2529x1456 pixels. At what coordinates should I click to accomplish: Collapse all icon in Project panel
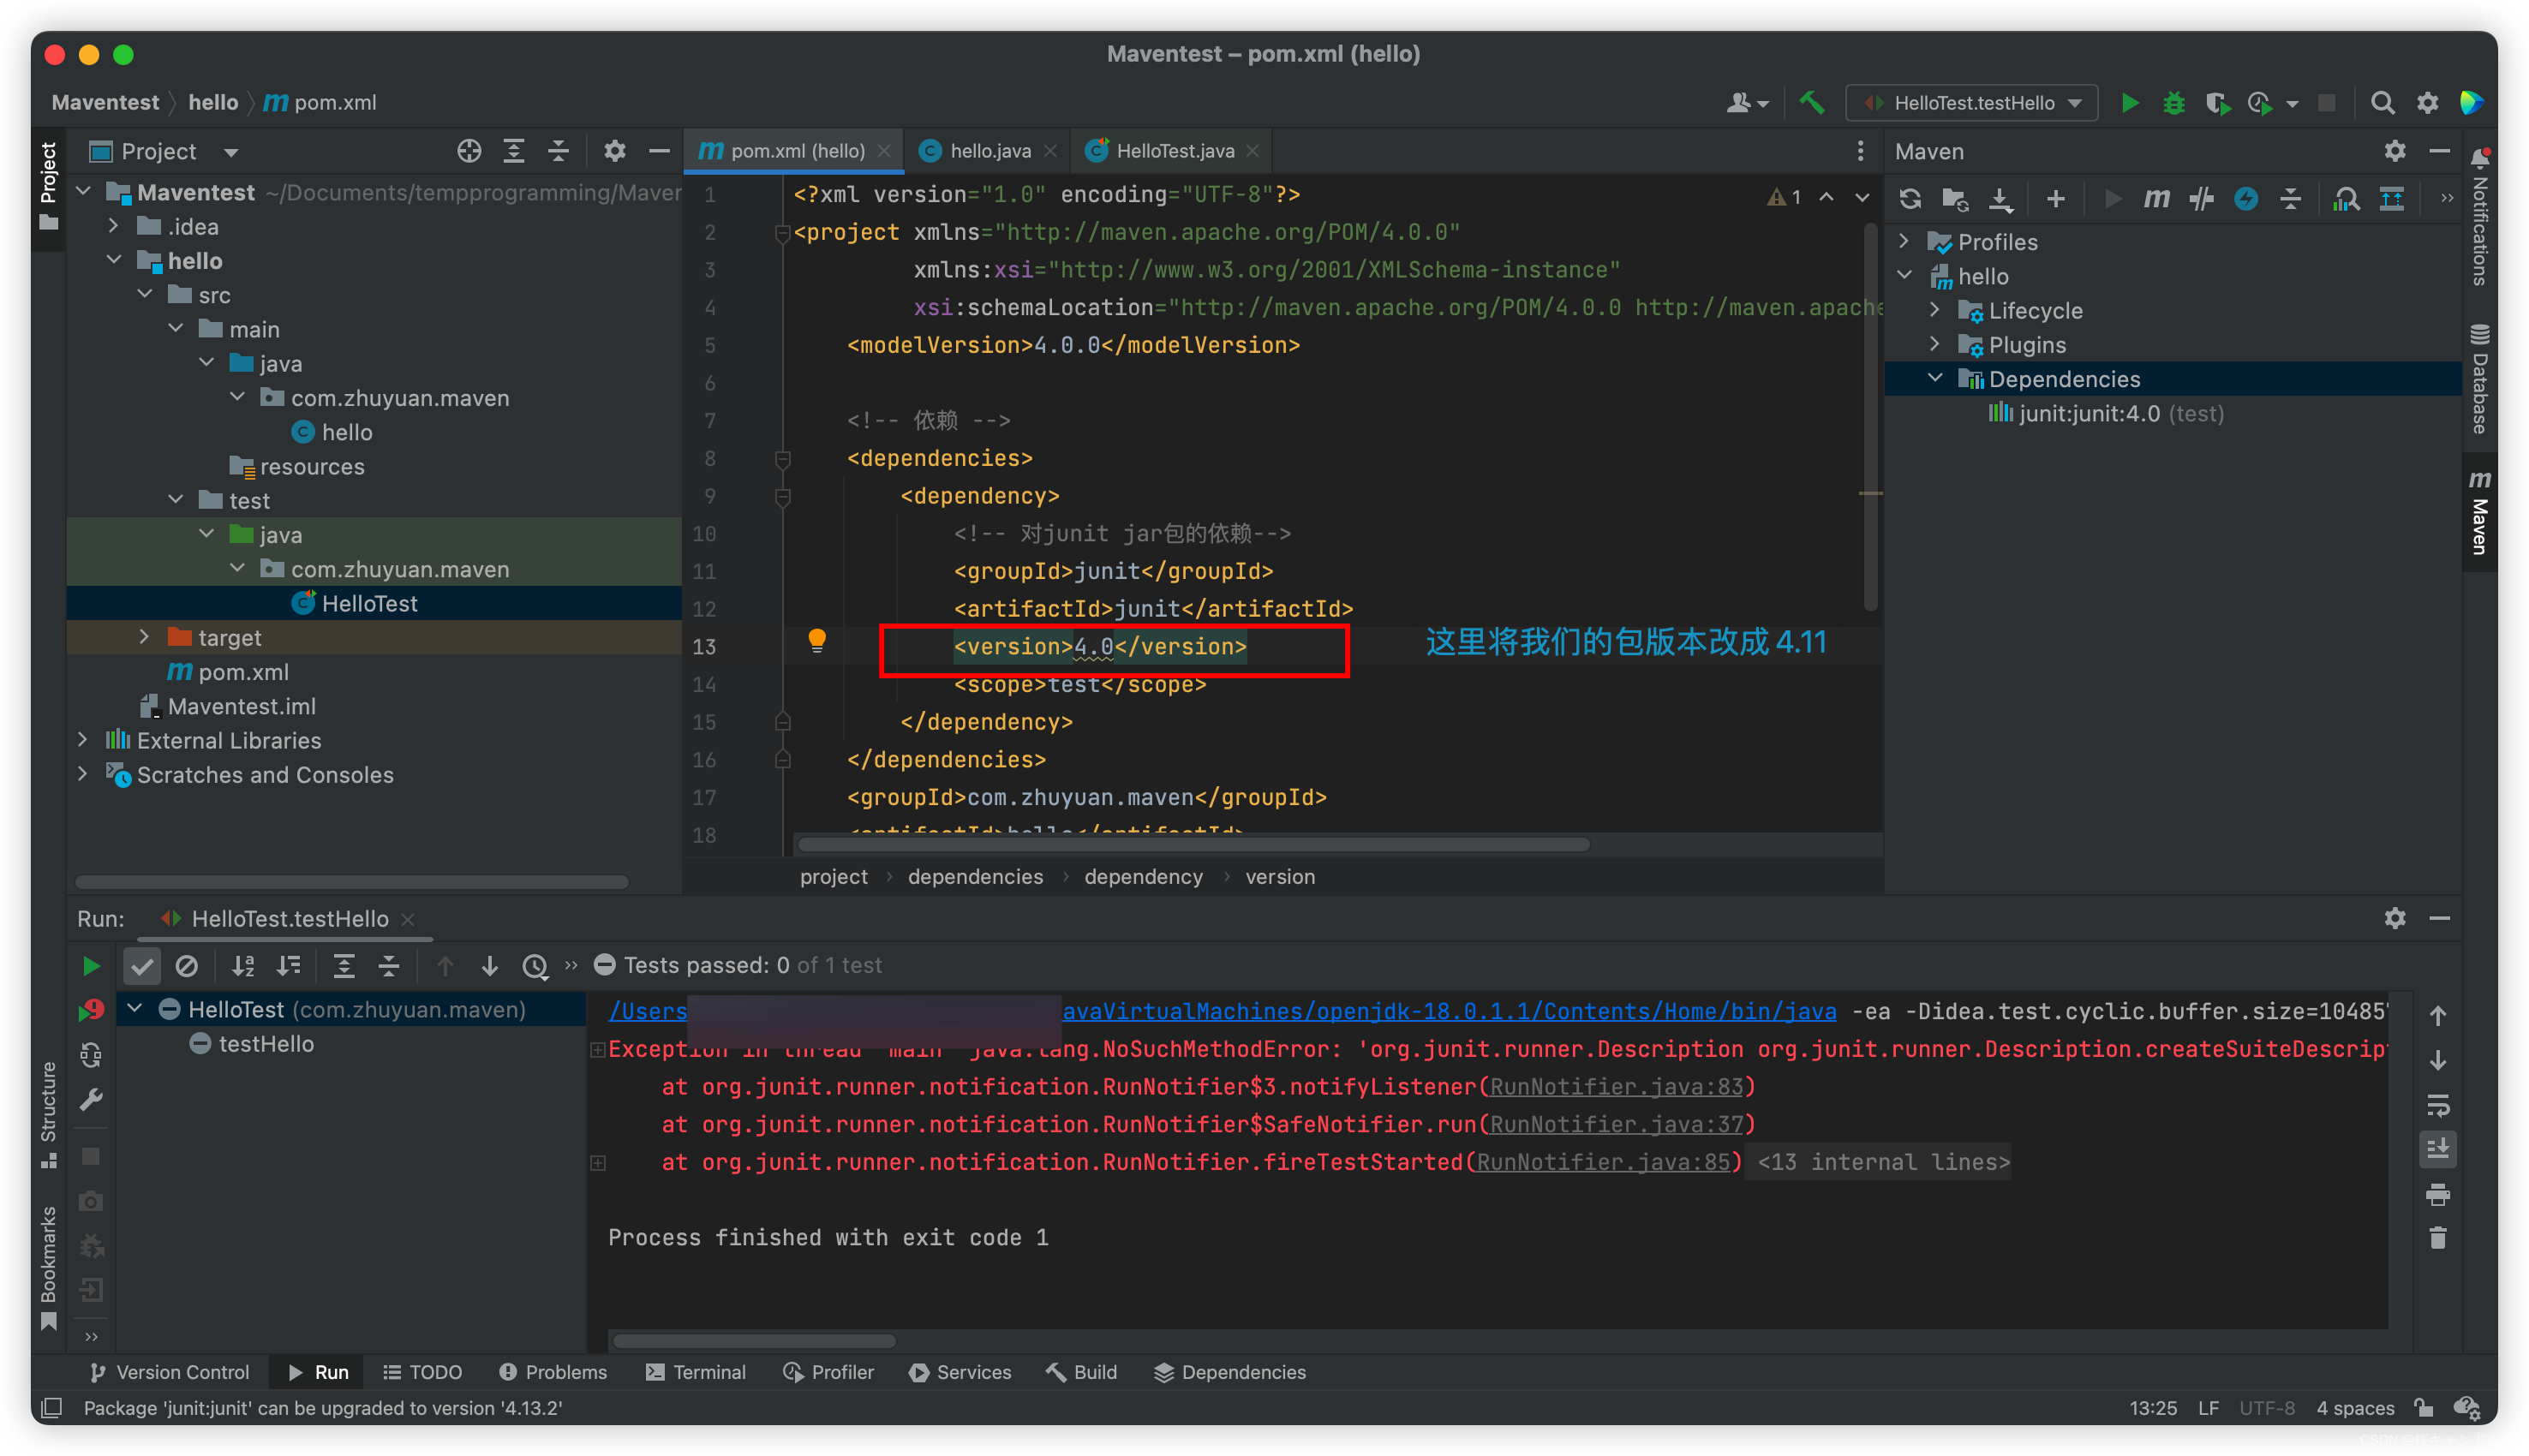(x=559, y=151)
